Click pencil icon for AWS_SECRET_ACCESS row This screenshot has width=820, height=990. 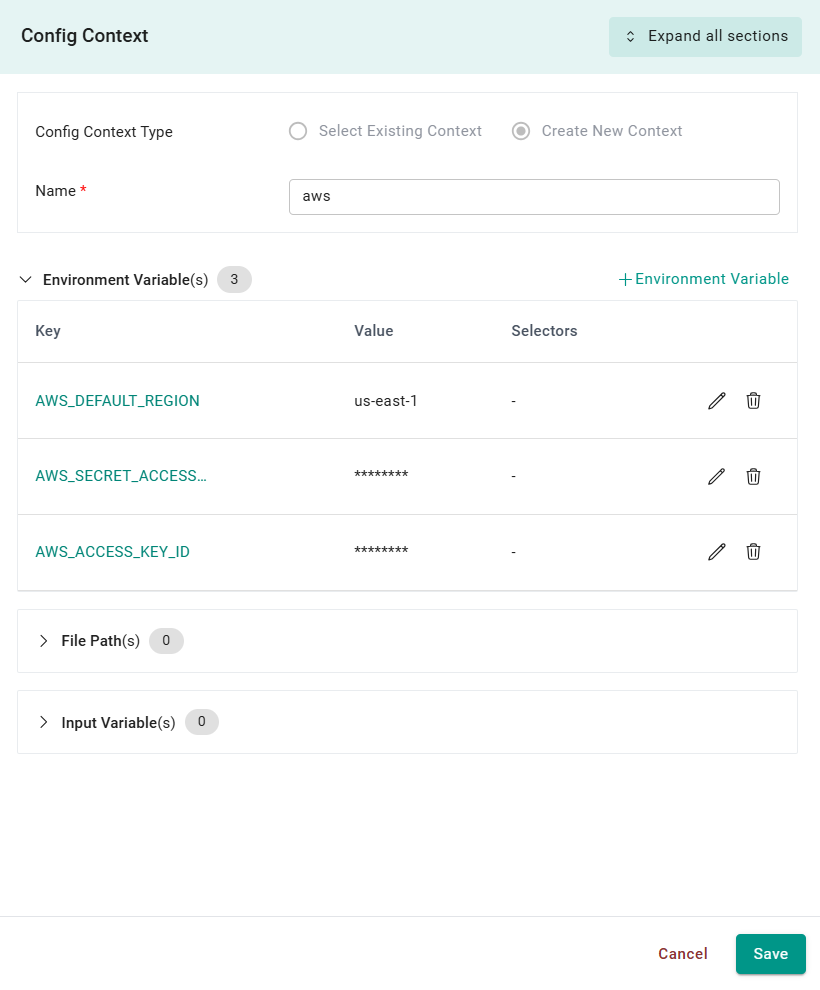[716, 477]
